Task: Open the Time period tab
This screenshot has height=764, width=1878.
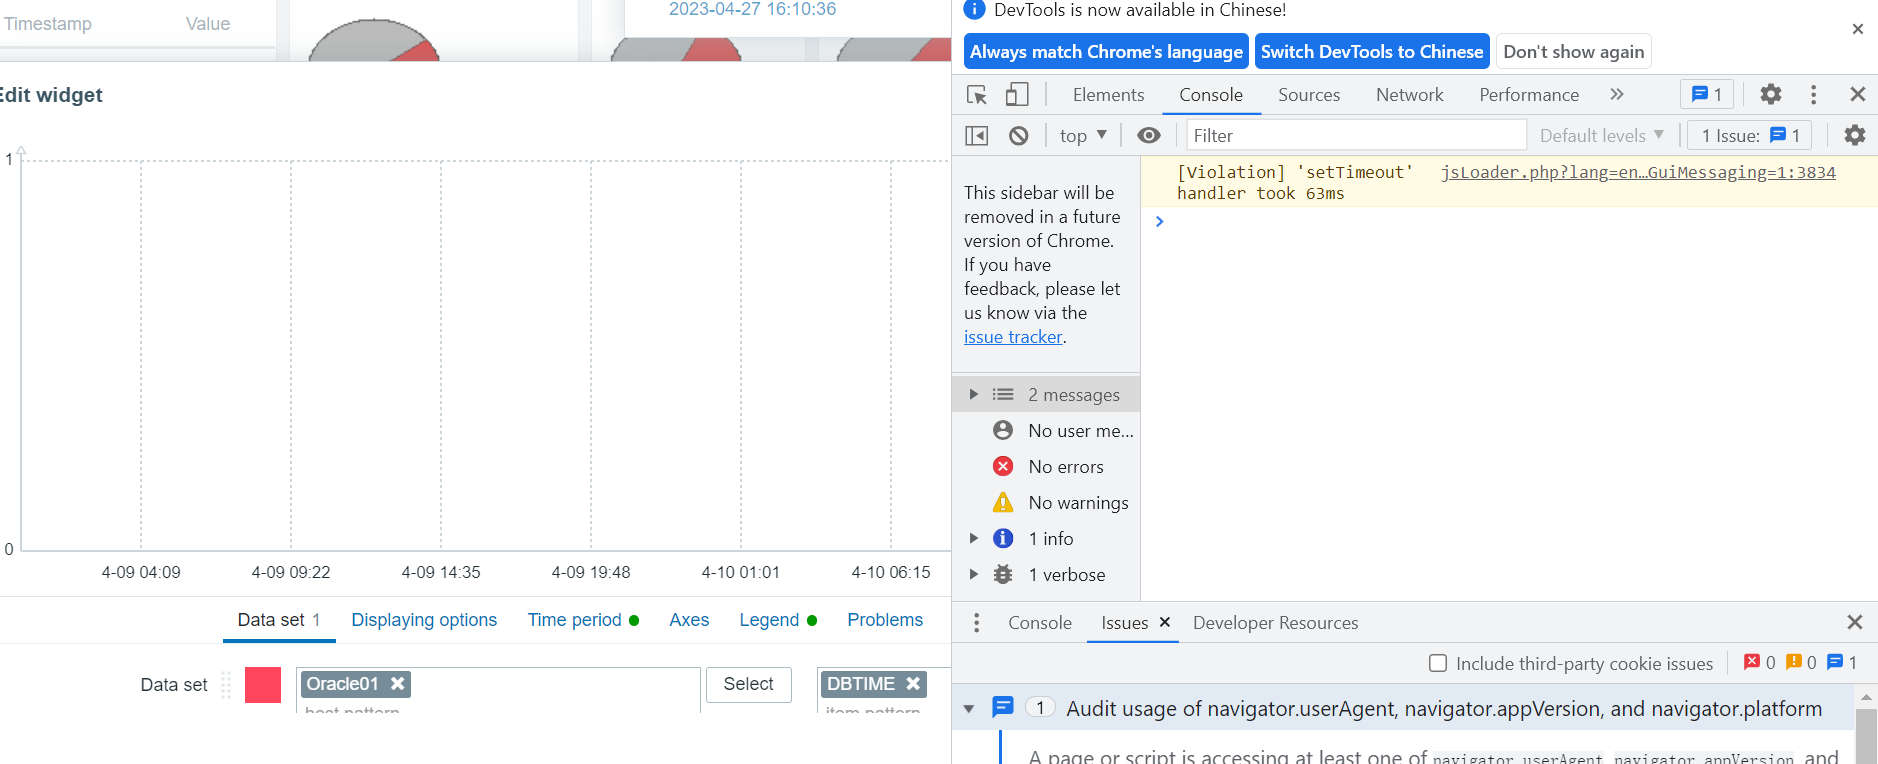Action: (583, 620)
